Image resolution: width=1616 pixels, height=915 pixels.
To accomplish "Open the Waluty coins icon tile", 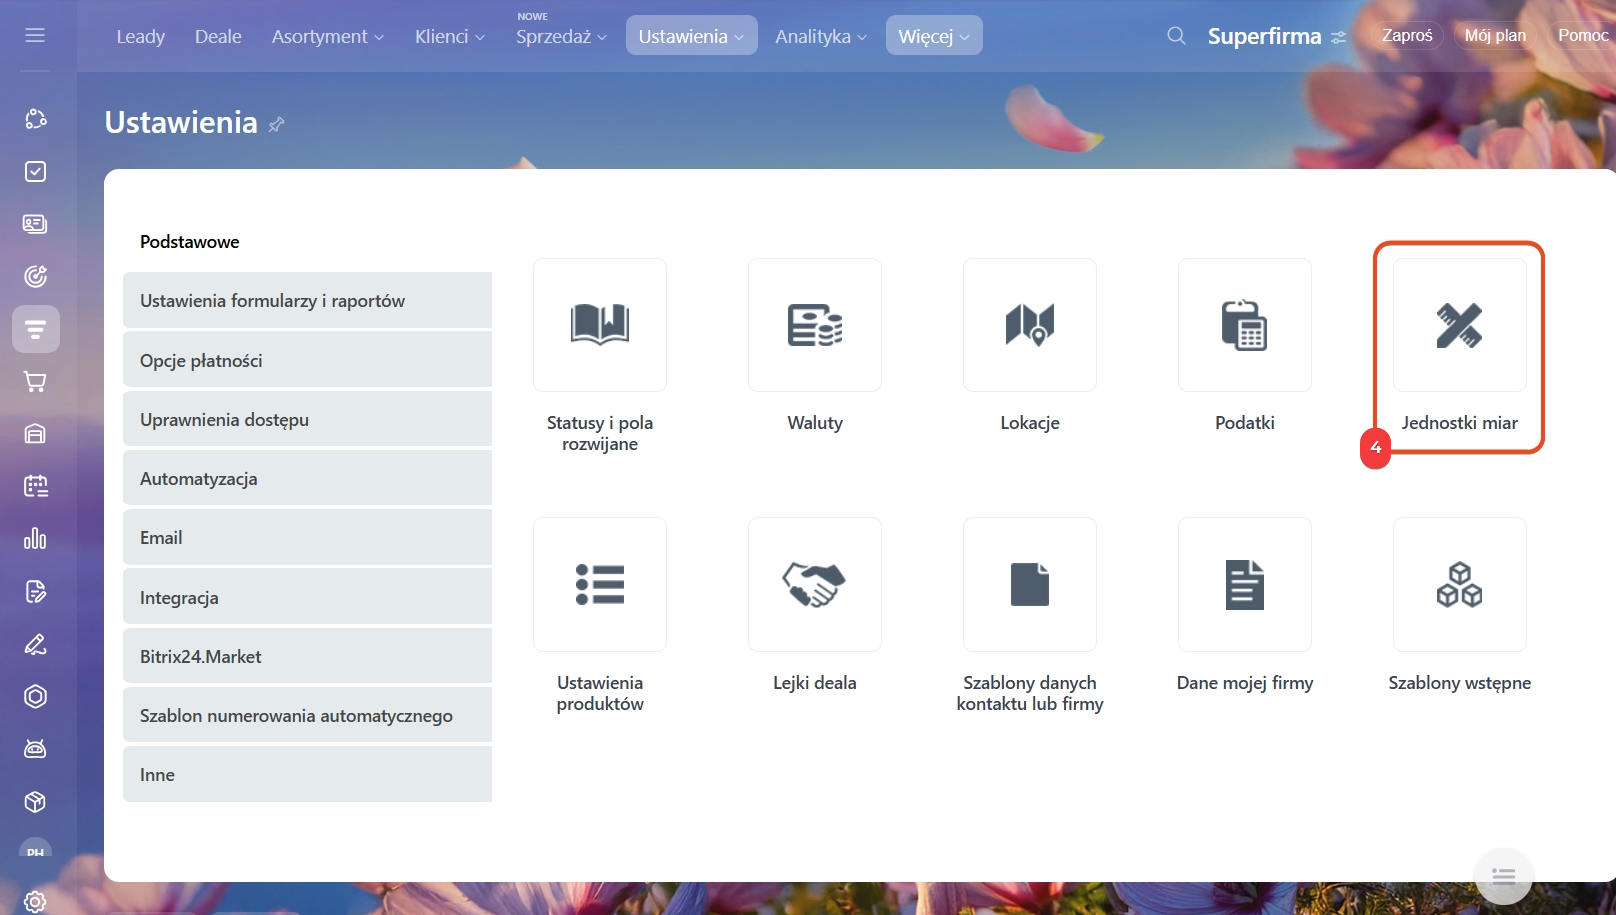I will tap(815, 325).
